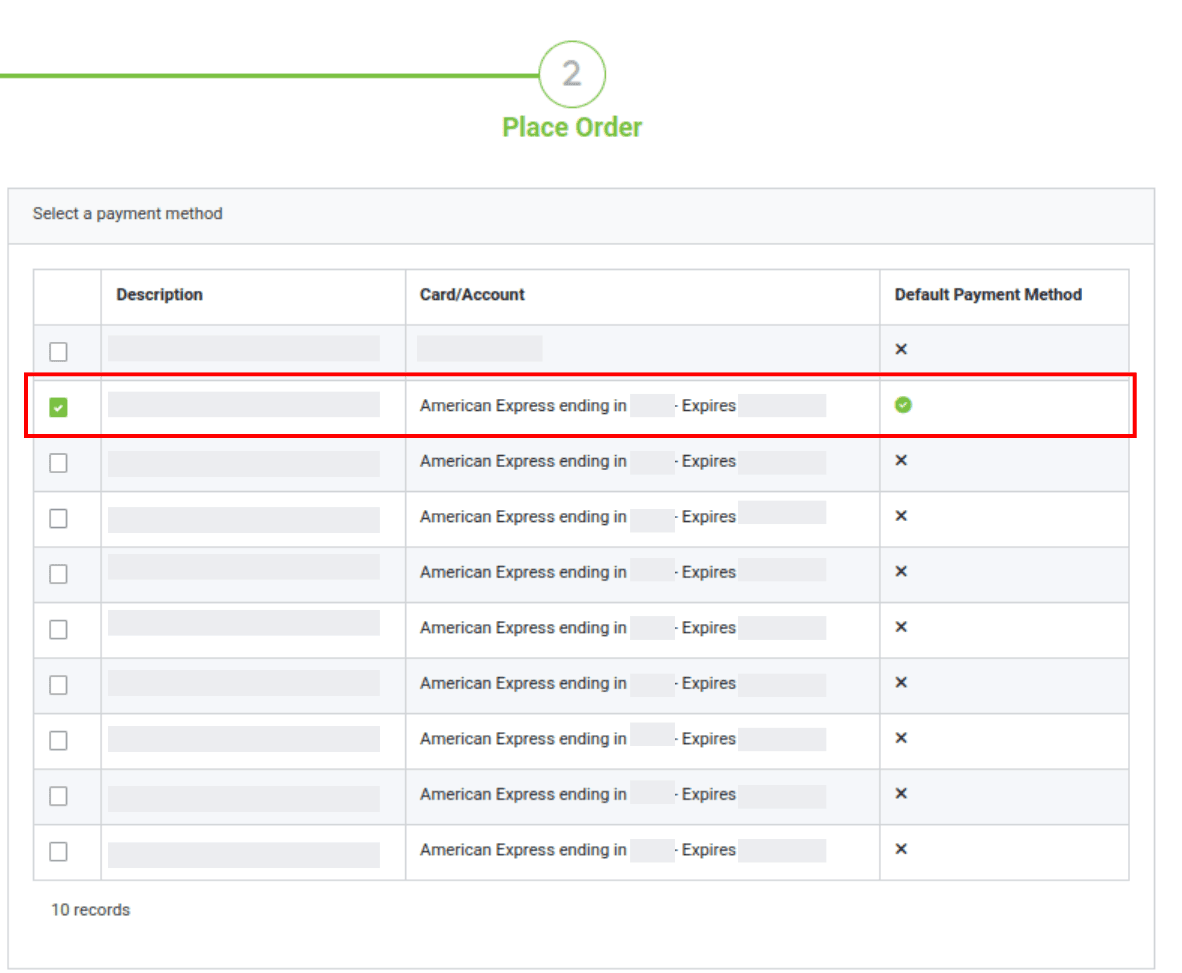
Task: Check the sixth row payment method checkbox
Action: [x=58, y=629]
